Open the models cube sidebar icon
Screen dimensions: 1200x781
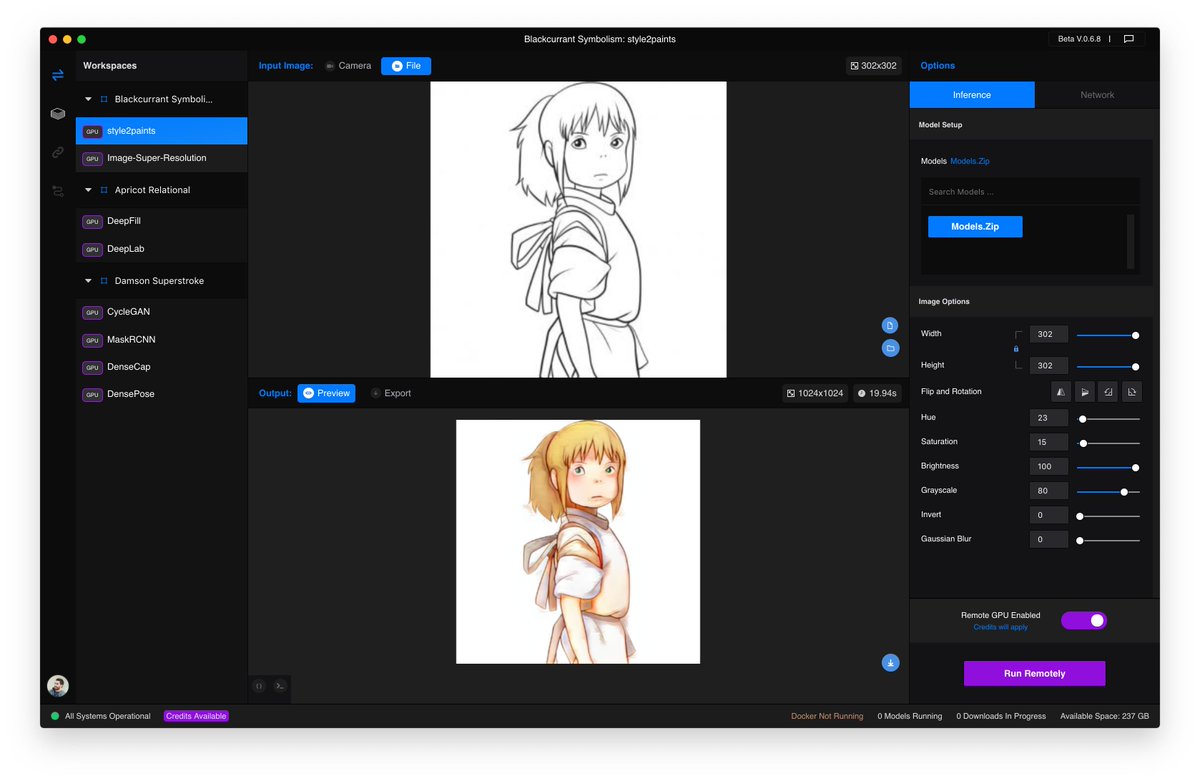(x=58, y=114)
